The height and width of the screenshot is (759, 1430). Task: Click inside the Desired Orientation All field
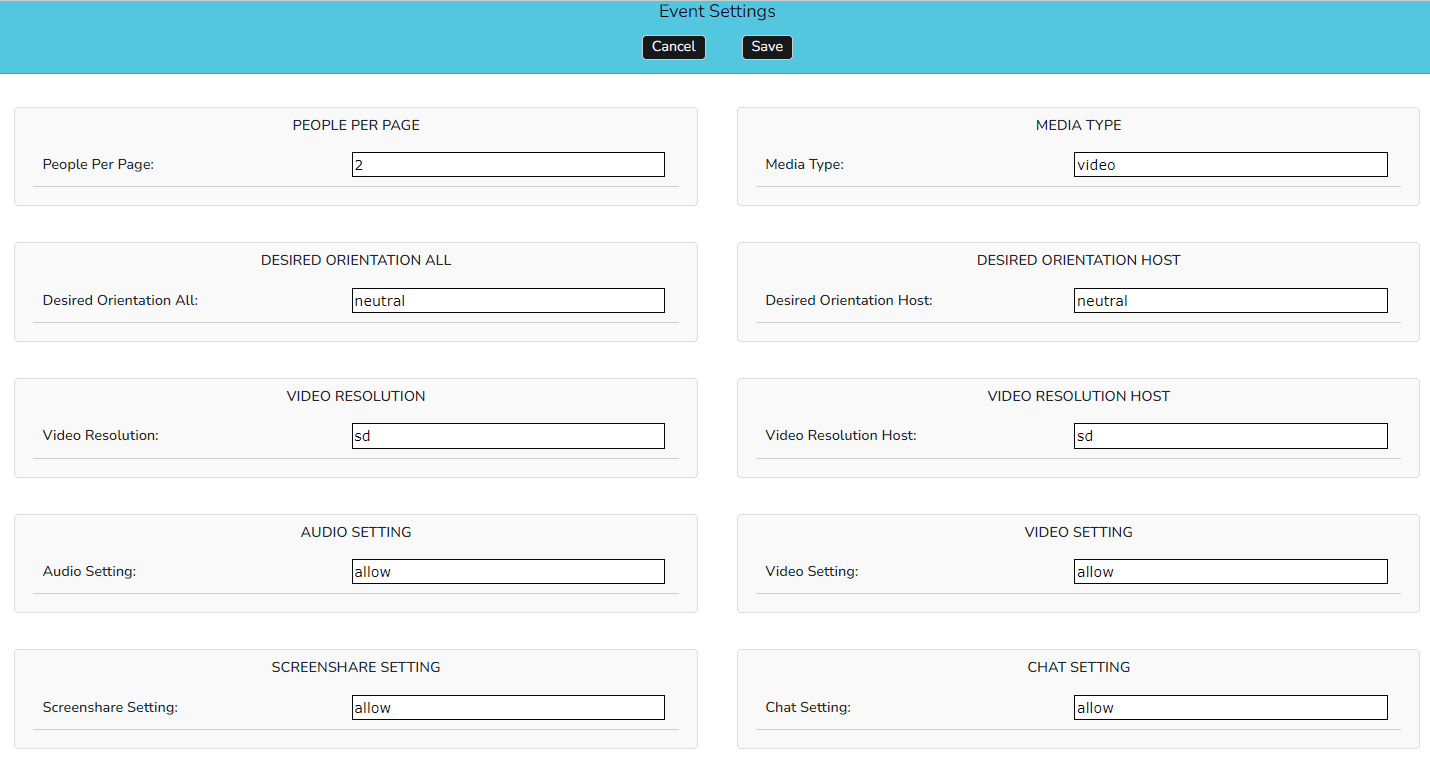(x=507, y=300)
